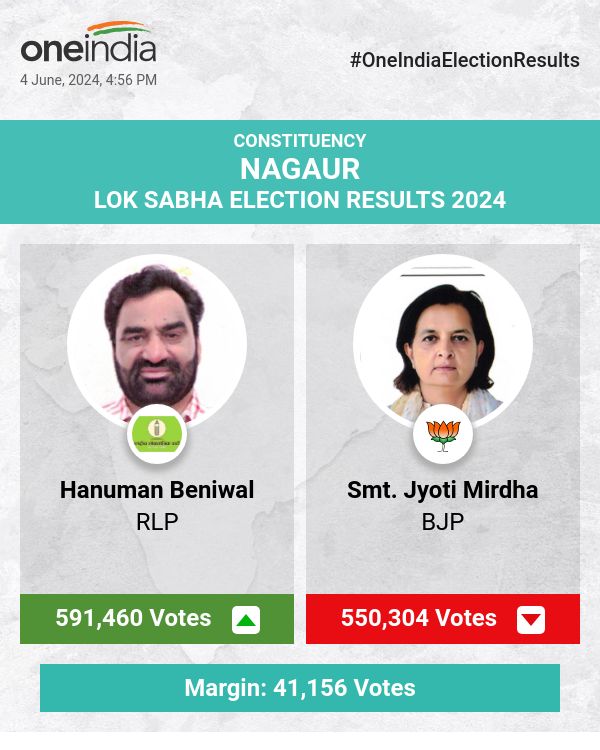
Task: Select the RLP party symbol badge
Action: pos(156,434)
